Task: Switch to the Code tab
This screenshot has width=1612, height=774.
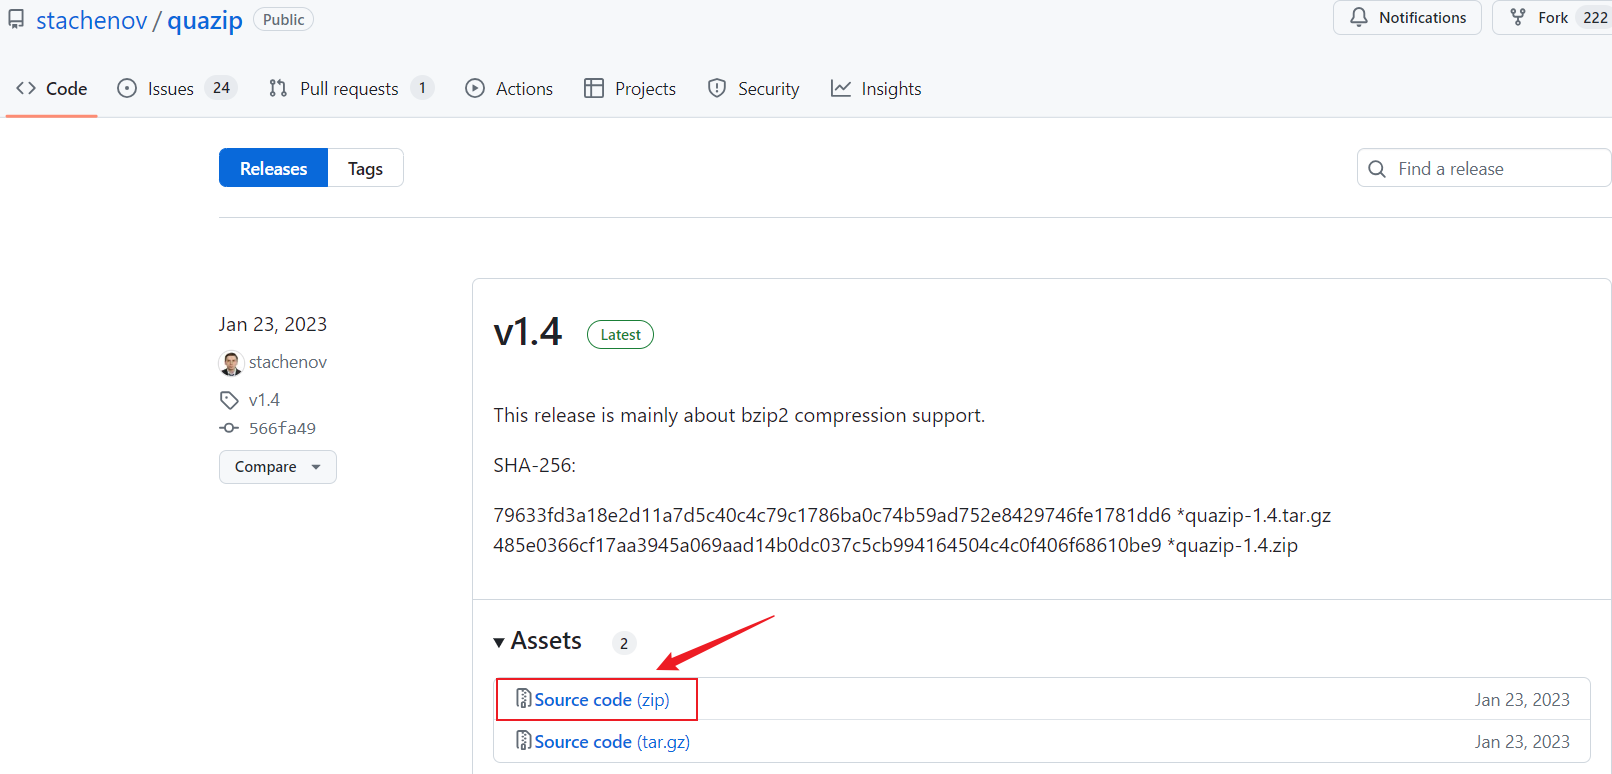Action: [x=52, y=89]
